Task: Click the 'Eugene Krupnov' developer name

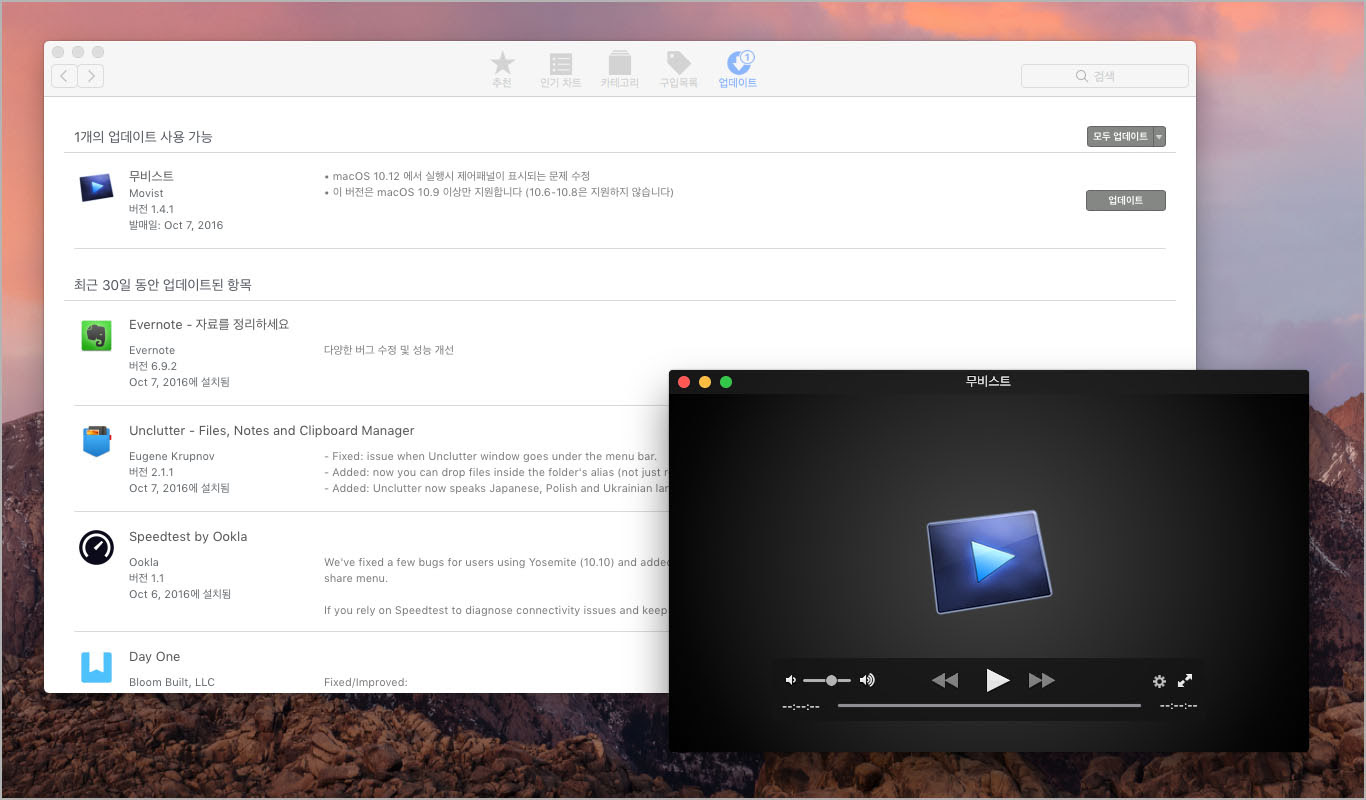Action: [x=172, y=456]
